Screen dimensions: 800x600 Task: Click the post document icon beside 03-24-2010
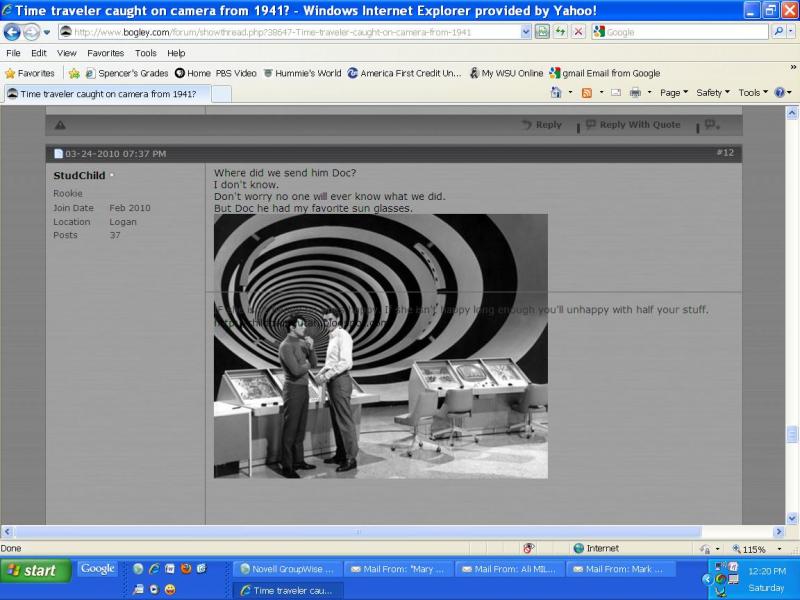pyautogui.click(x=58, y=154)
